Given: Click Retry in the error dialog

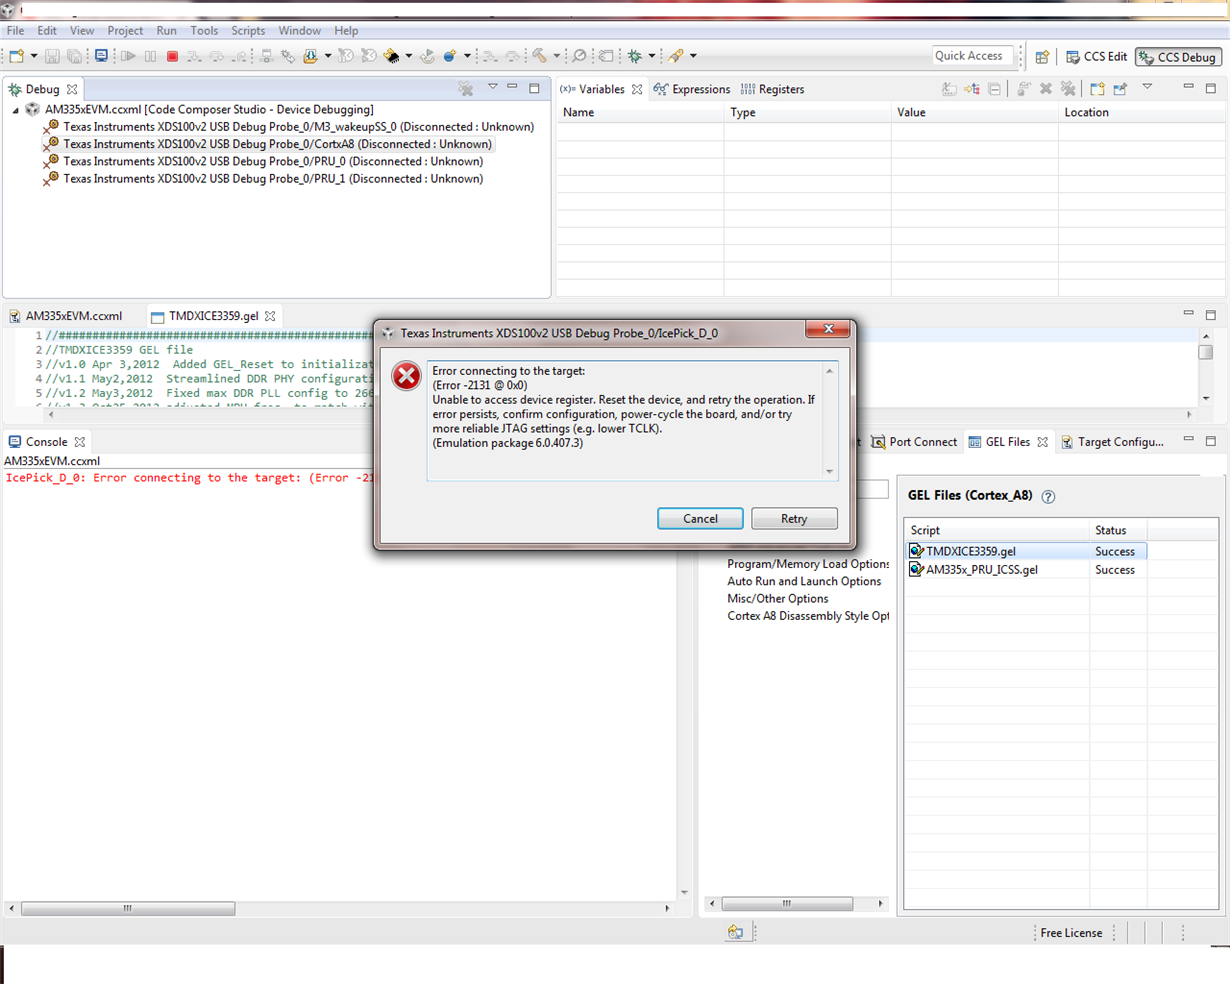Looking at the screenshot, I should click(x=794, y=518).
